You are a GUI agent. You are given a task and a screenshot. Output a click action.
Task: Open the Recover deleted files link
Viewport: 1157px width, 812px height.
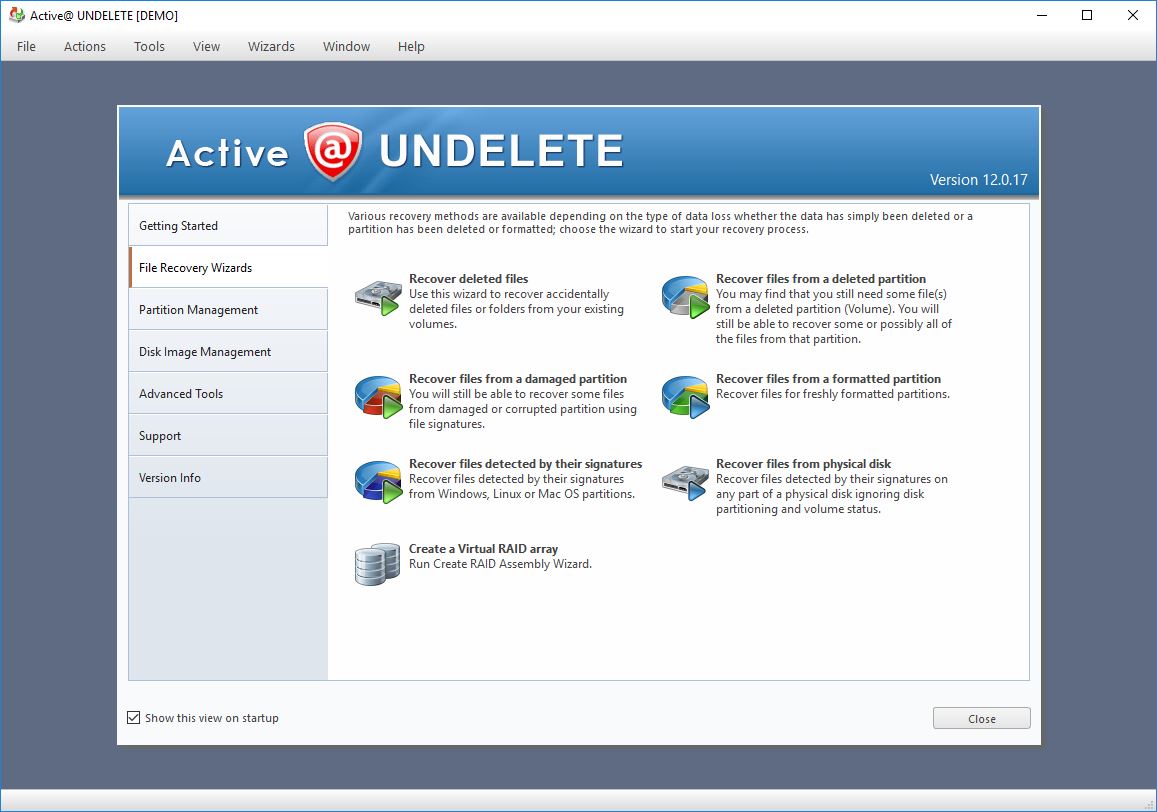click(x=468, y=279)
